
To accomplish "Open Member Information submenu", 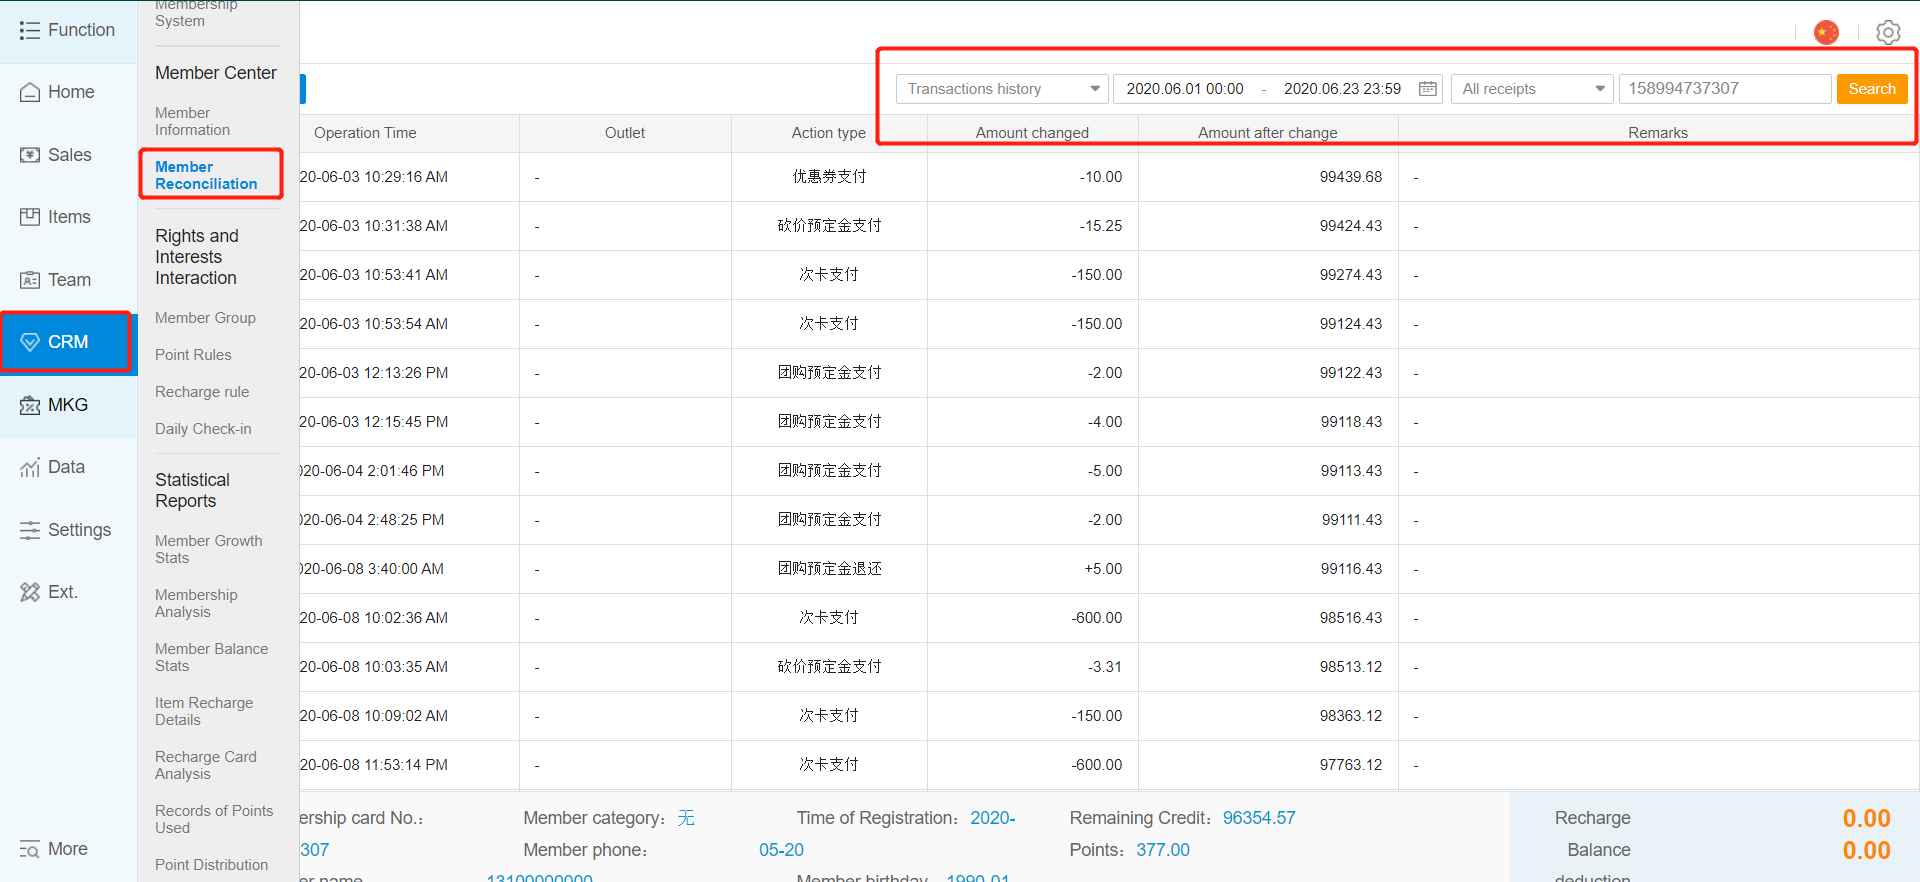I will 192,122.
